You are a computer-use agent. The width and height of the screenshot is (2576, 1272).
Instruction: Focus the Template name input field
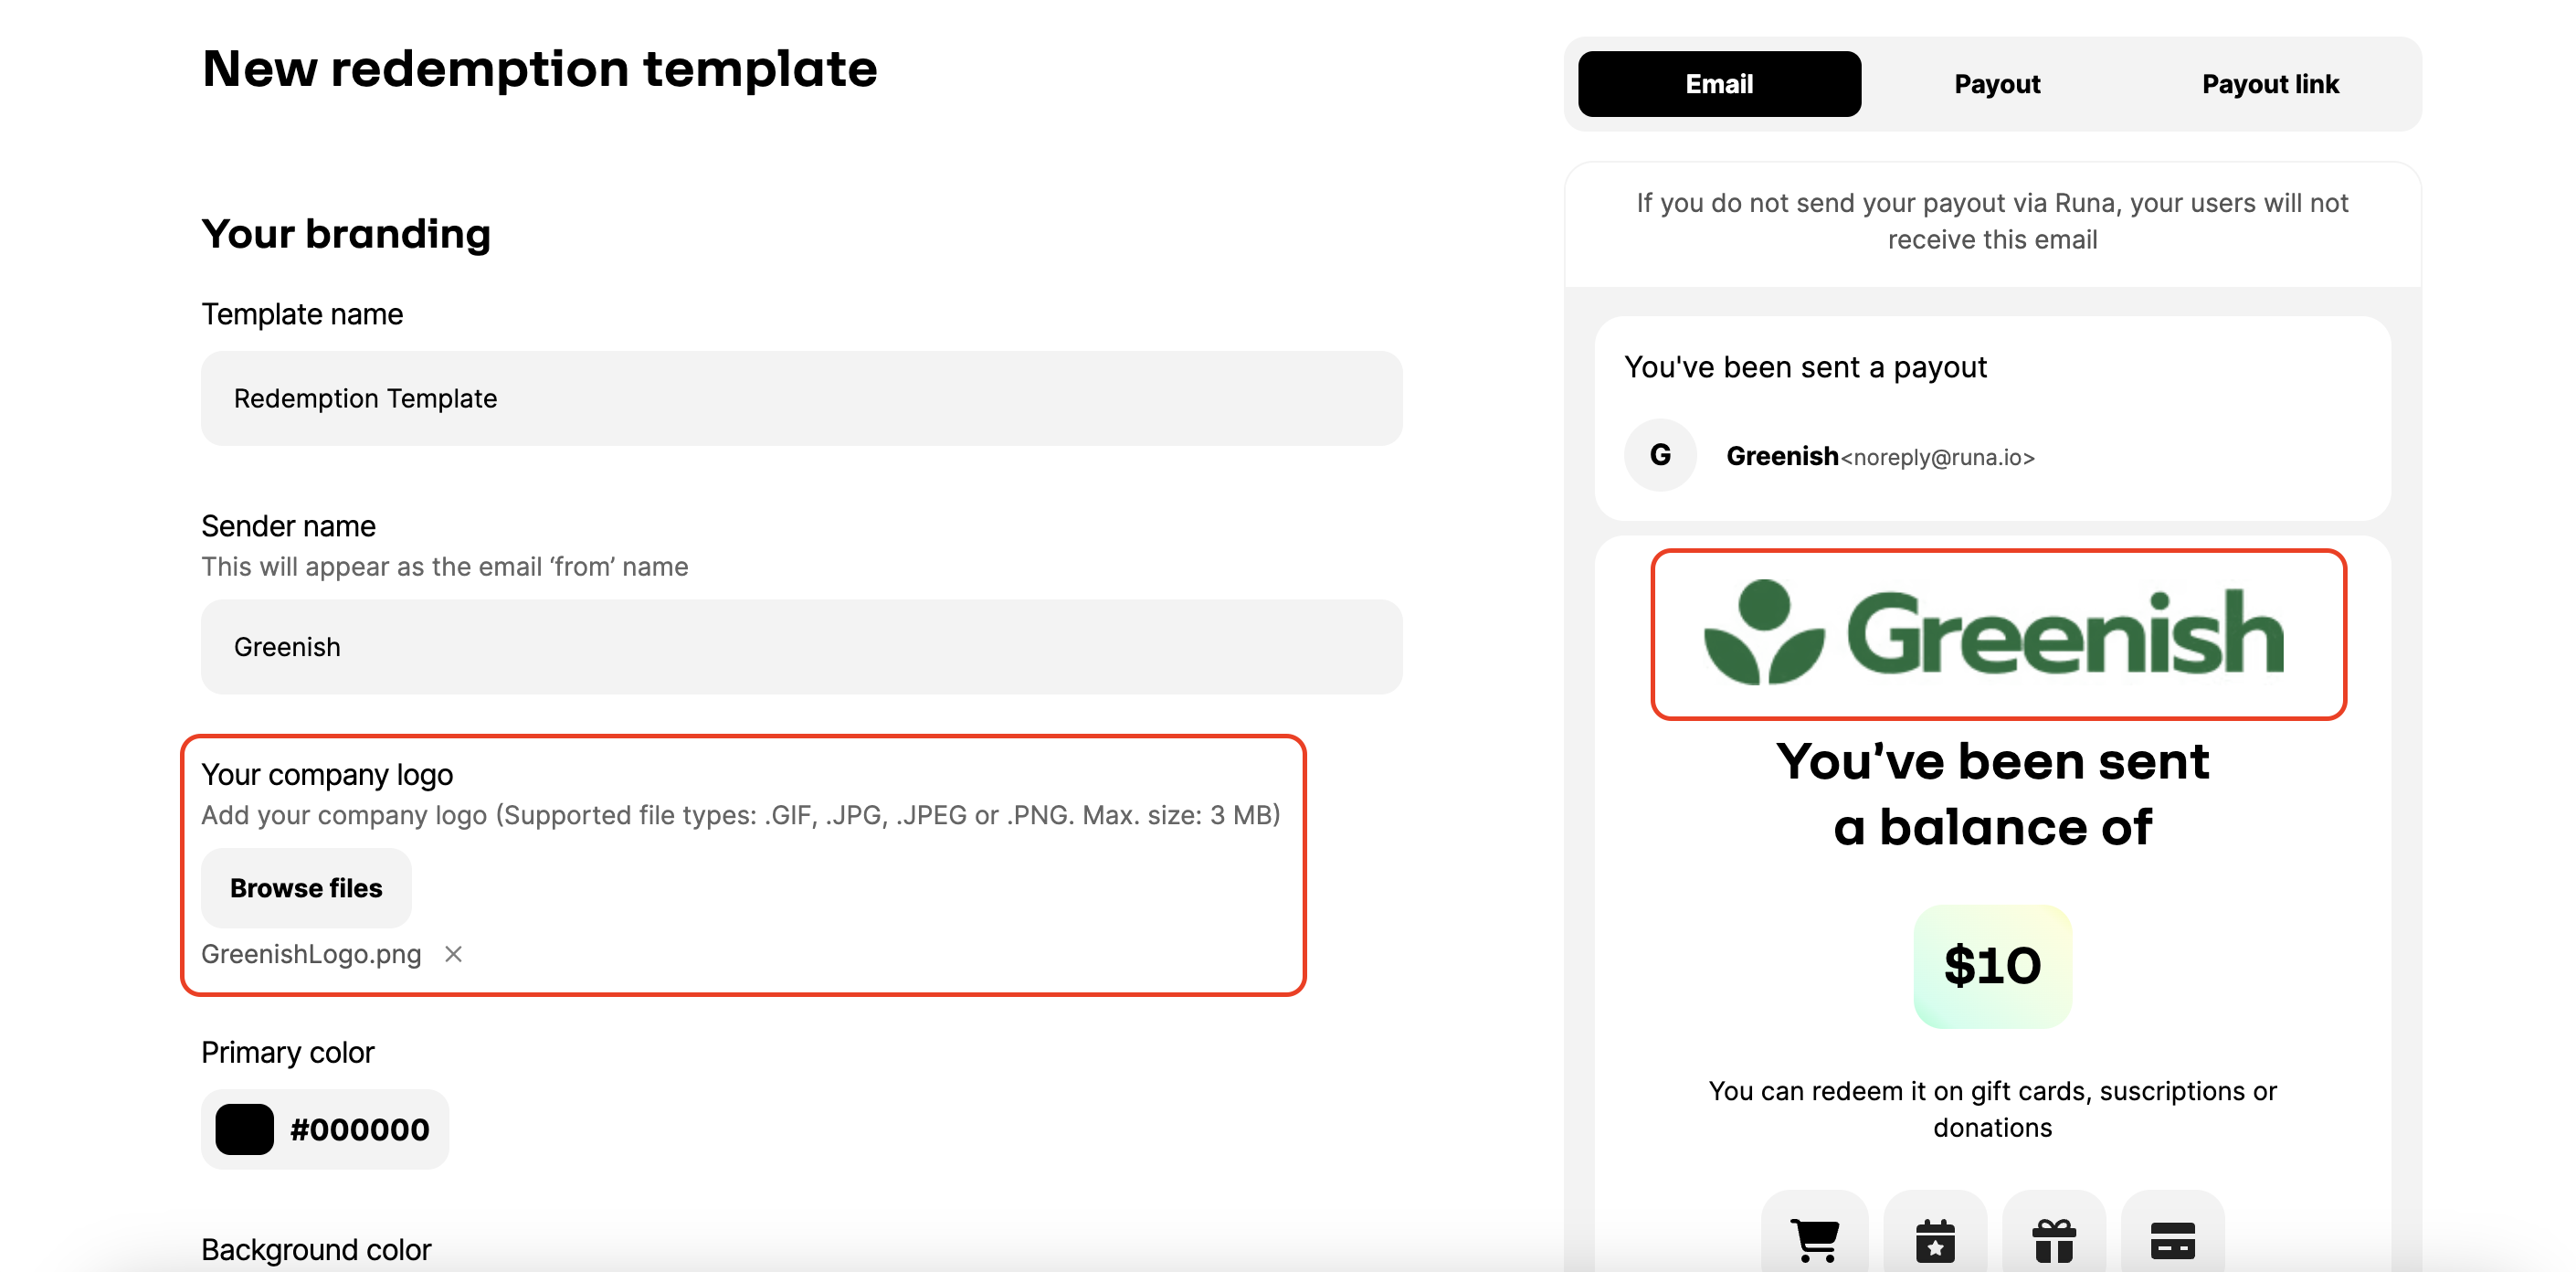pos(801,398)
